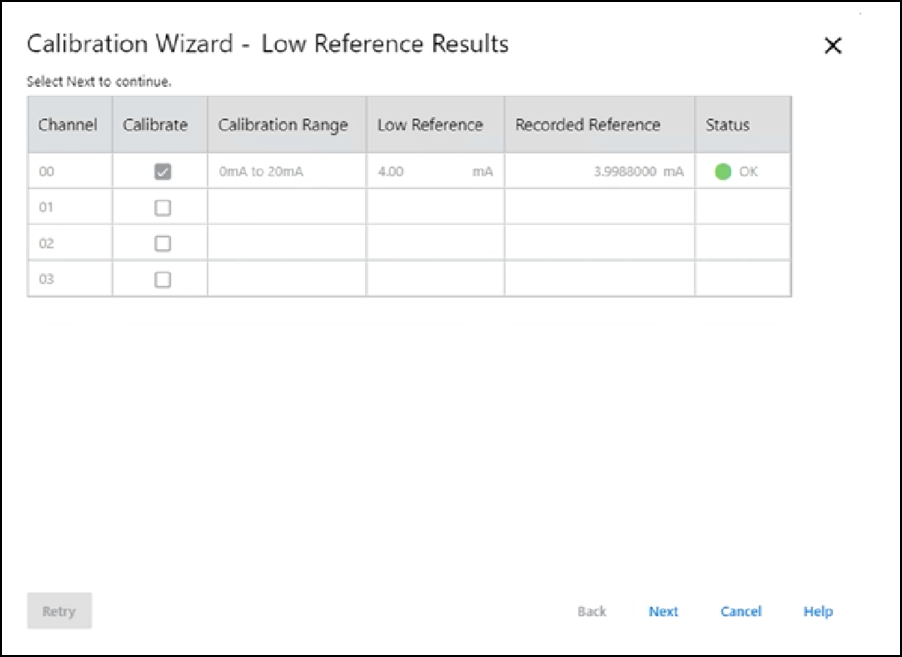902x657 pixels.
Task: Click the Retry button
Action: tap(59, 611)
